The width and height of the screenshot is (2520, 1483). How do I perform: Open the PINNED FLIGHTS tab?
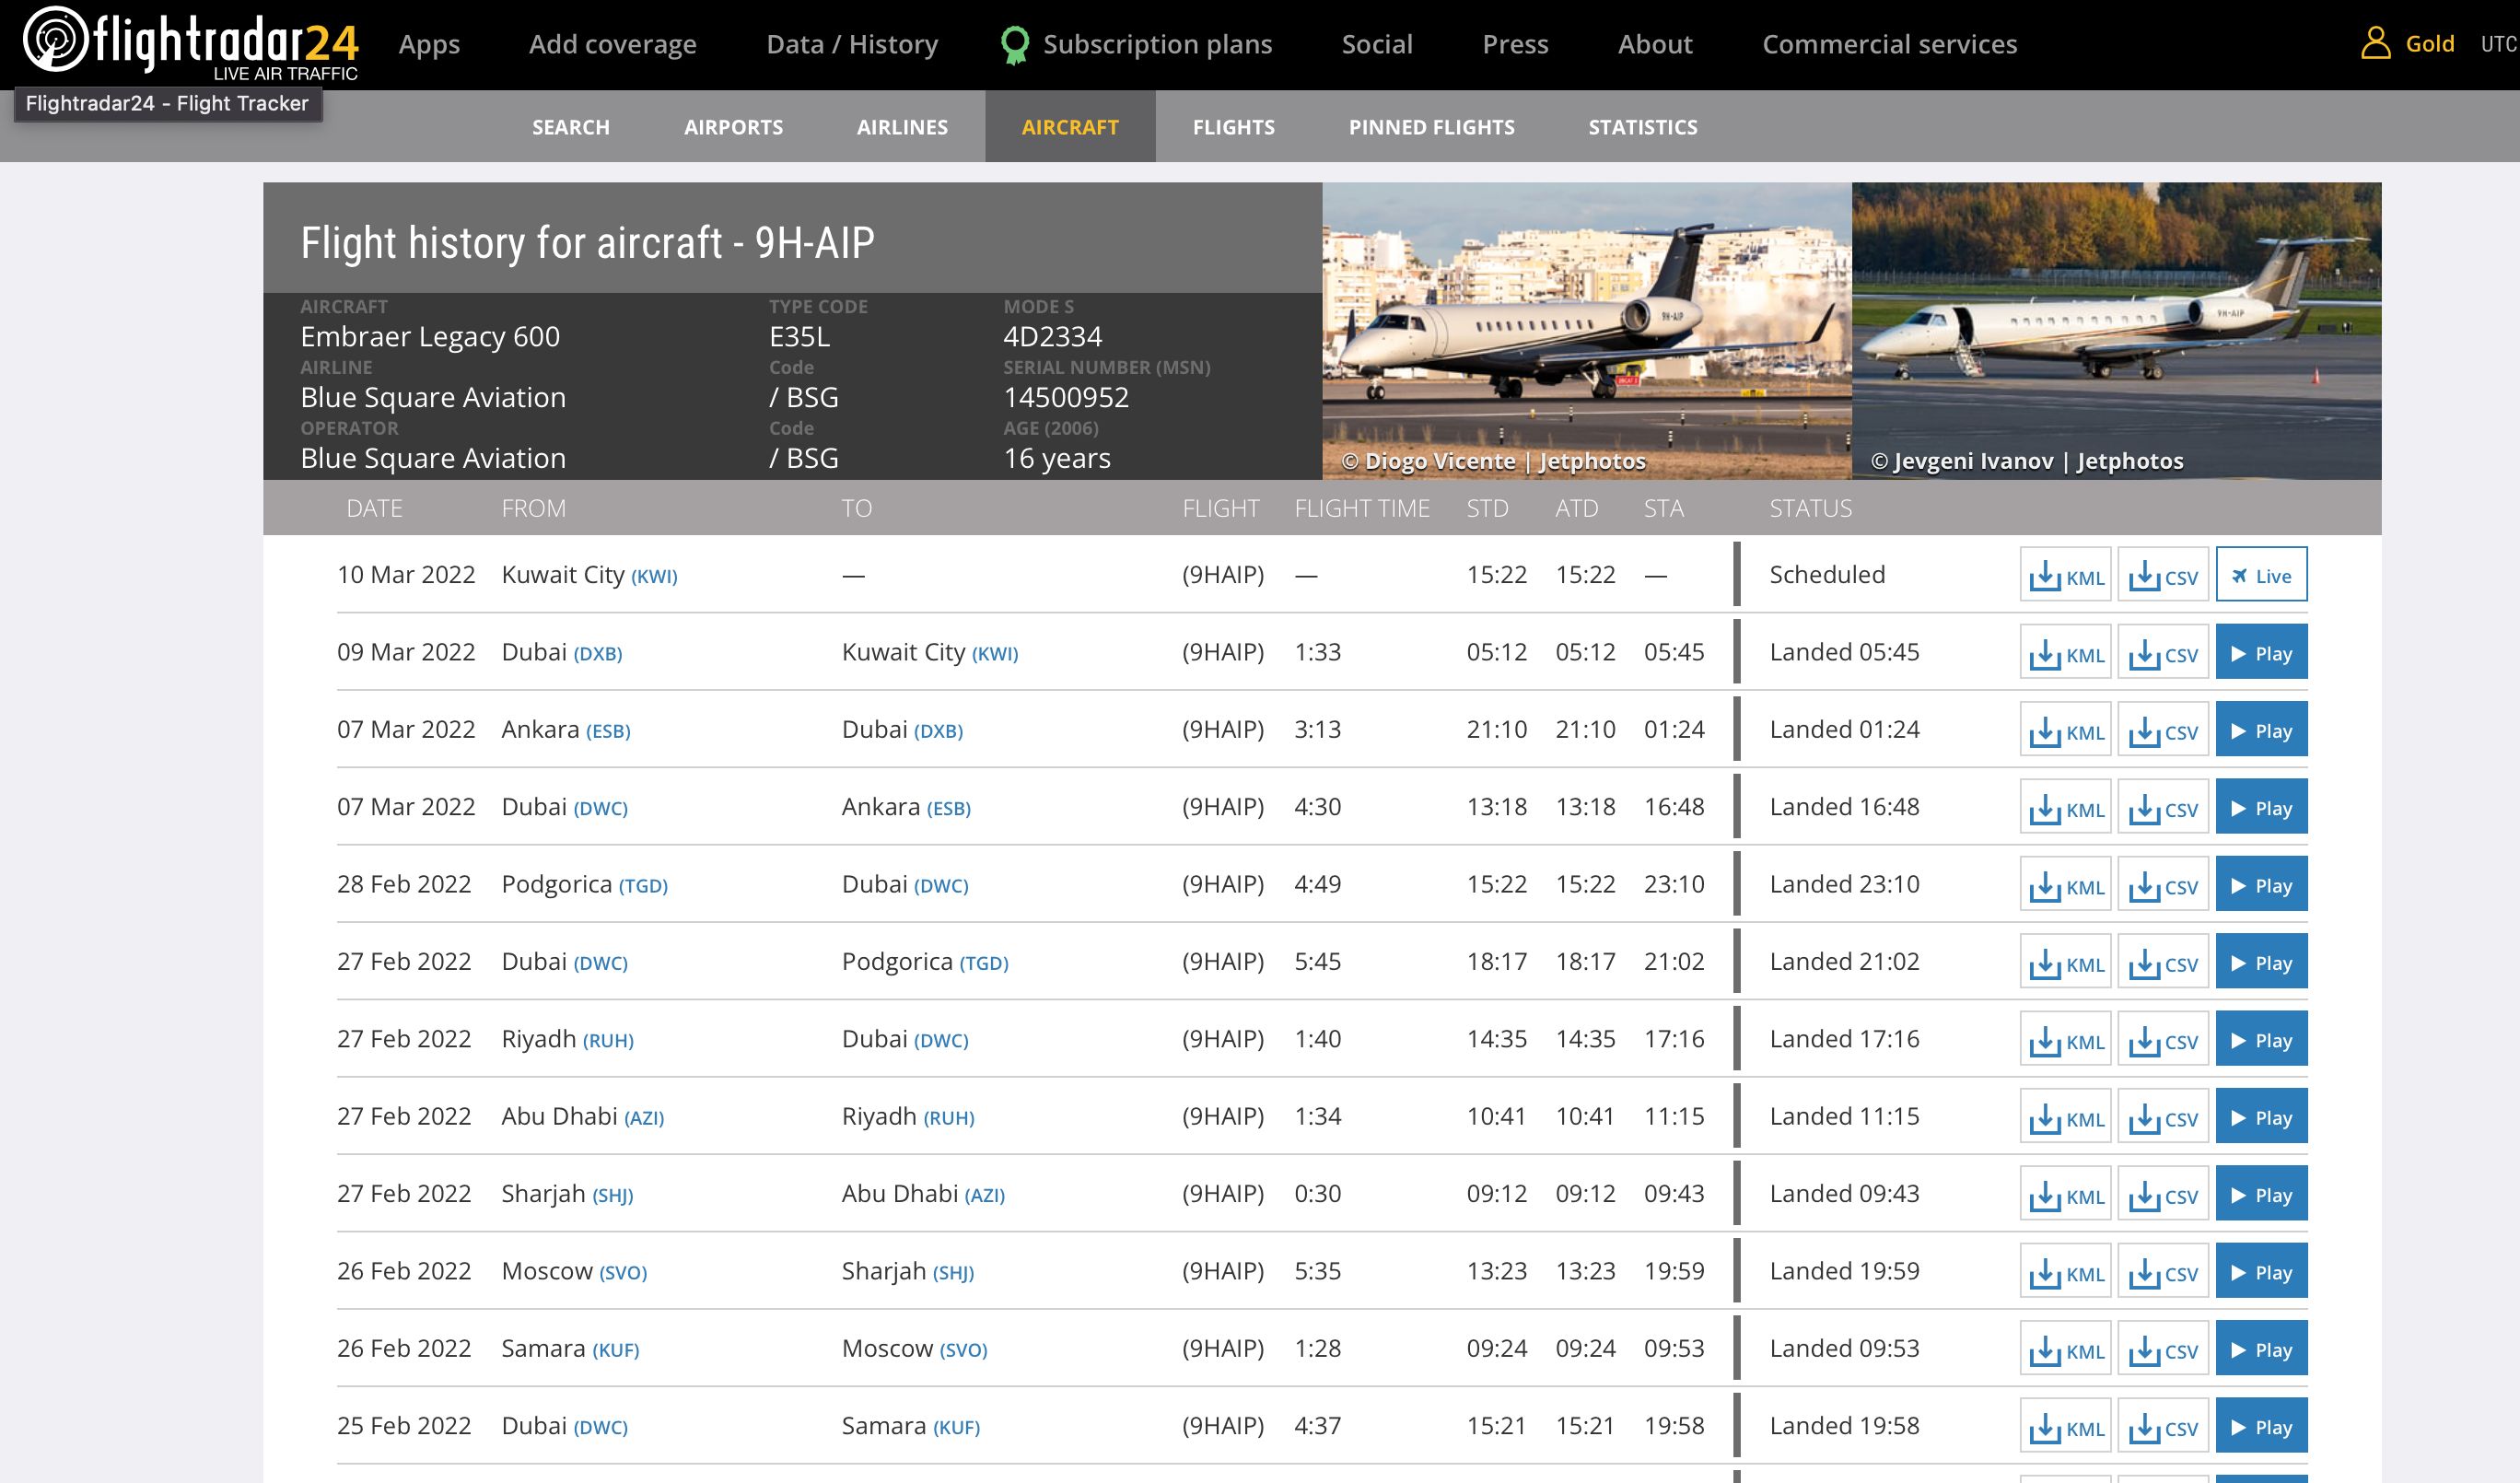pyautogui.click(x=1431, y=127)
